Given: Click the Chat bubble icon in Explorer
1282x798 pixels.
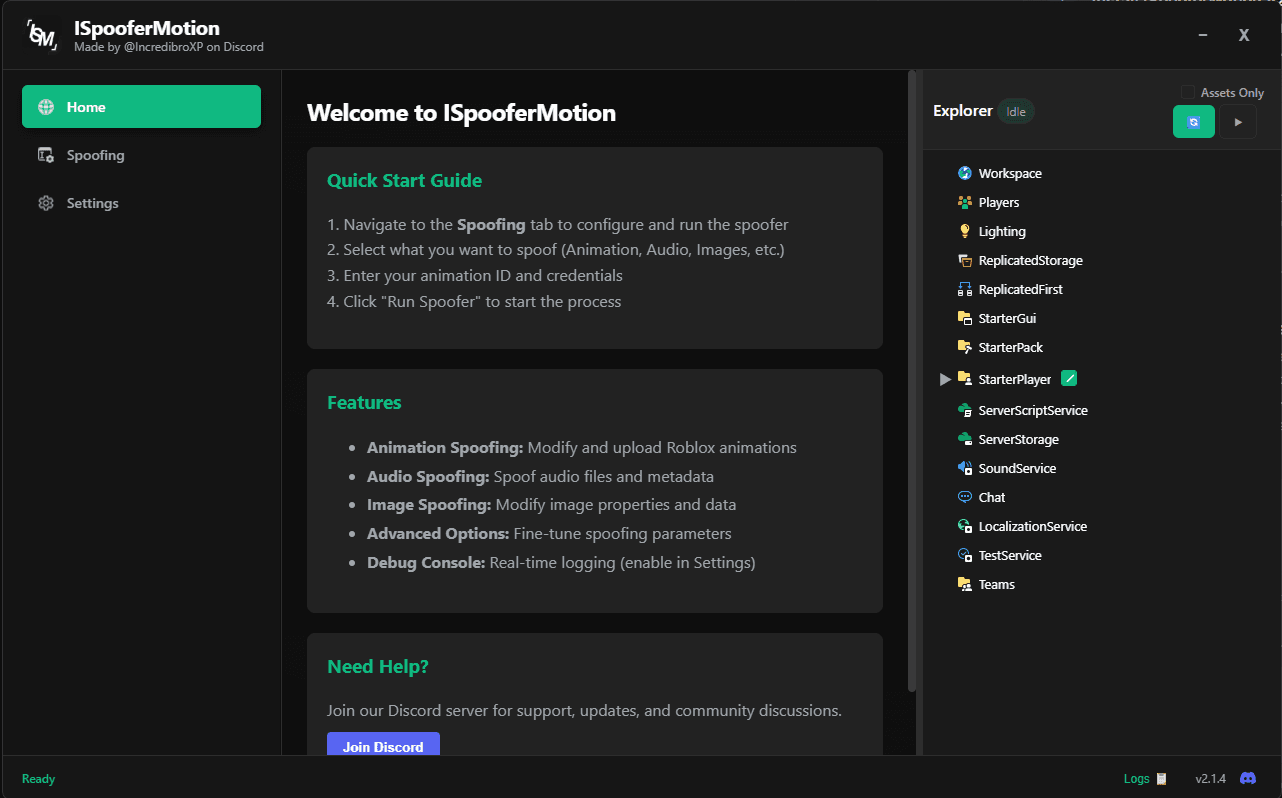Looking at the screenshot, I should tap(964, 496).
